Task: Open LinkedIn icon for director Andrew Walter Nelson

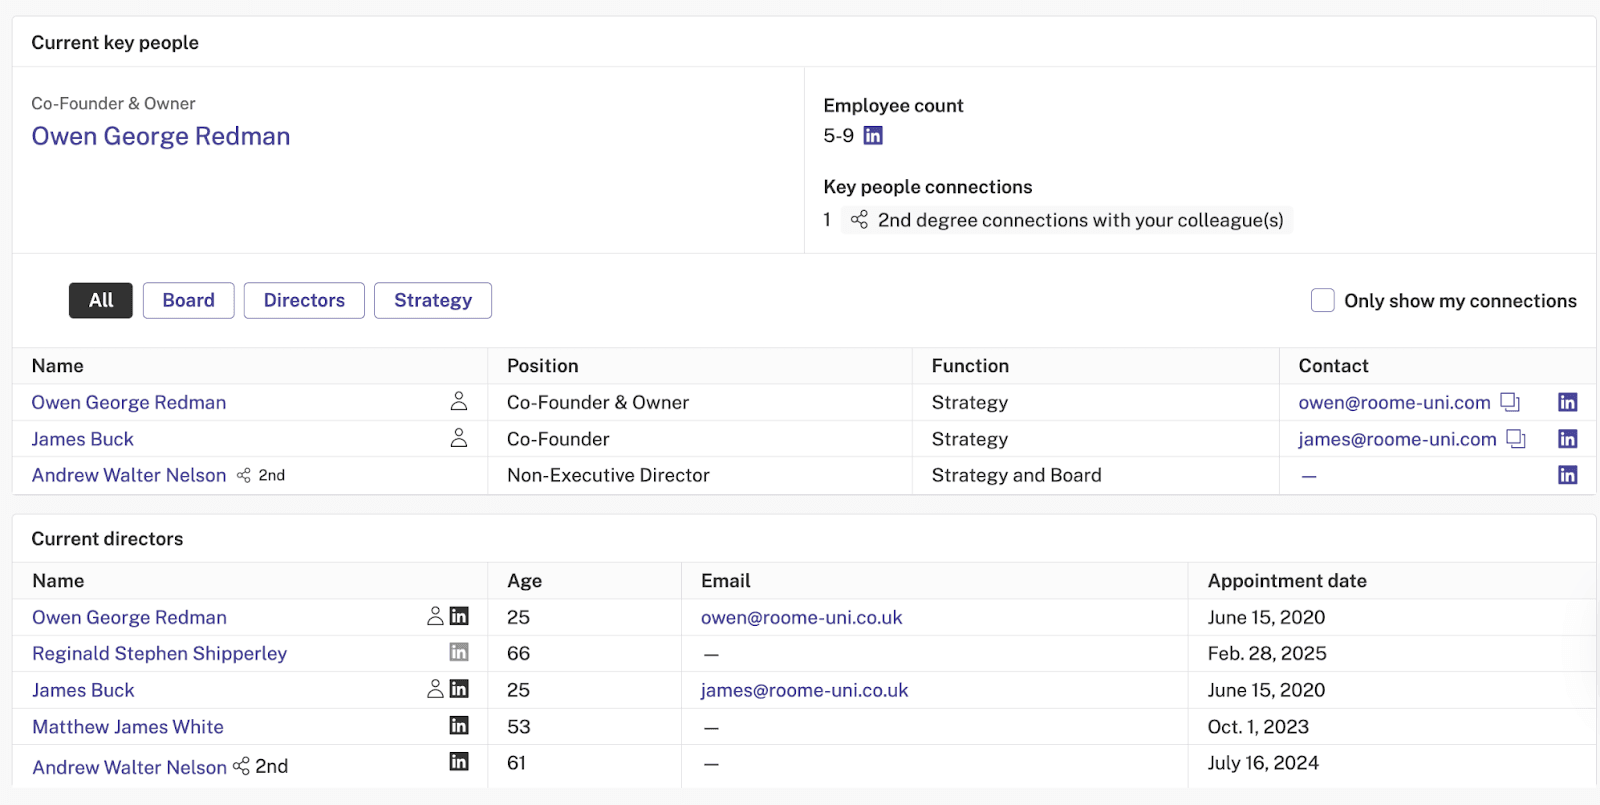Action: [459, 761]
